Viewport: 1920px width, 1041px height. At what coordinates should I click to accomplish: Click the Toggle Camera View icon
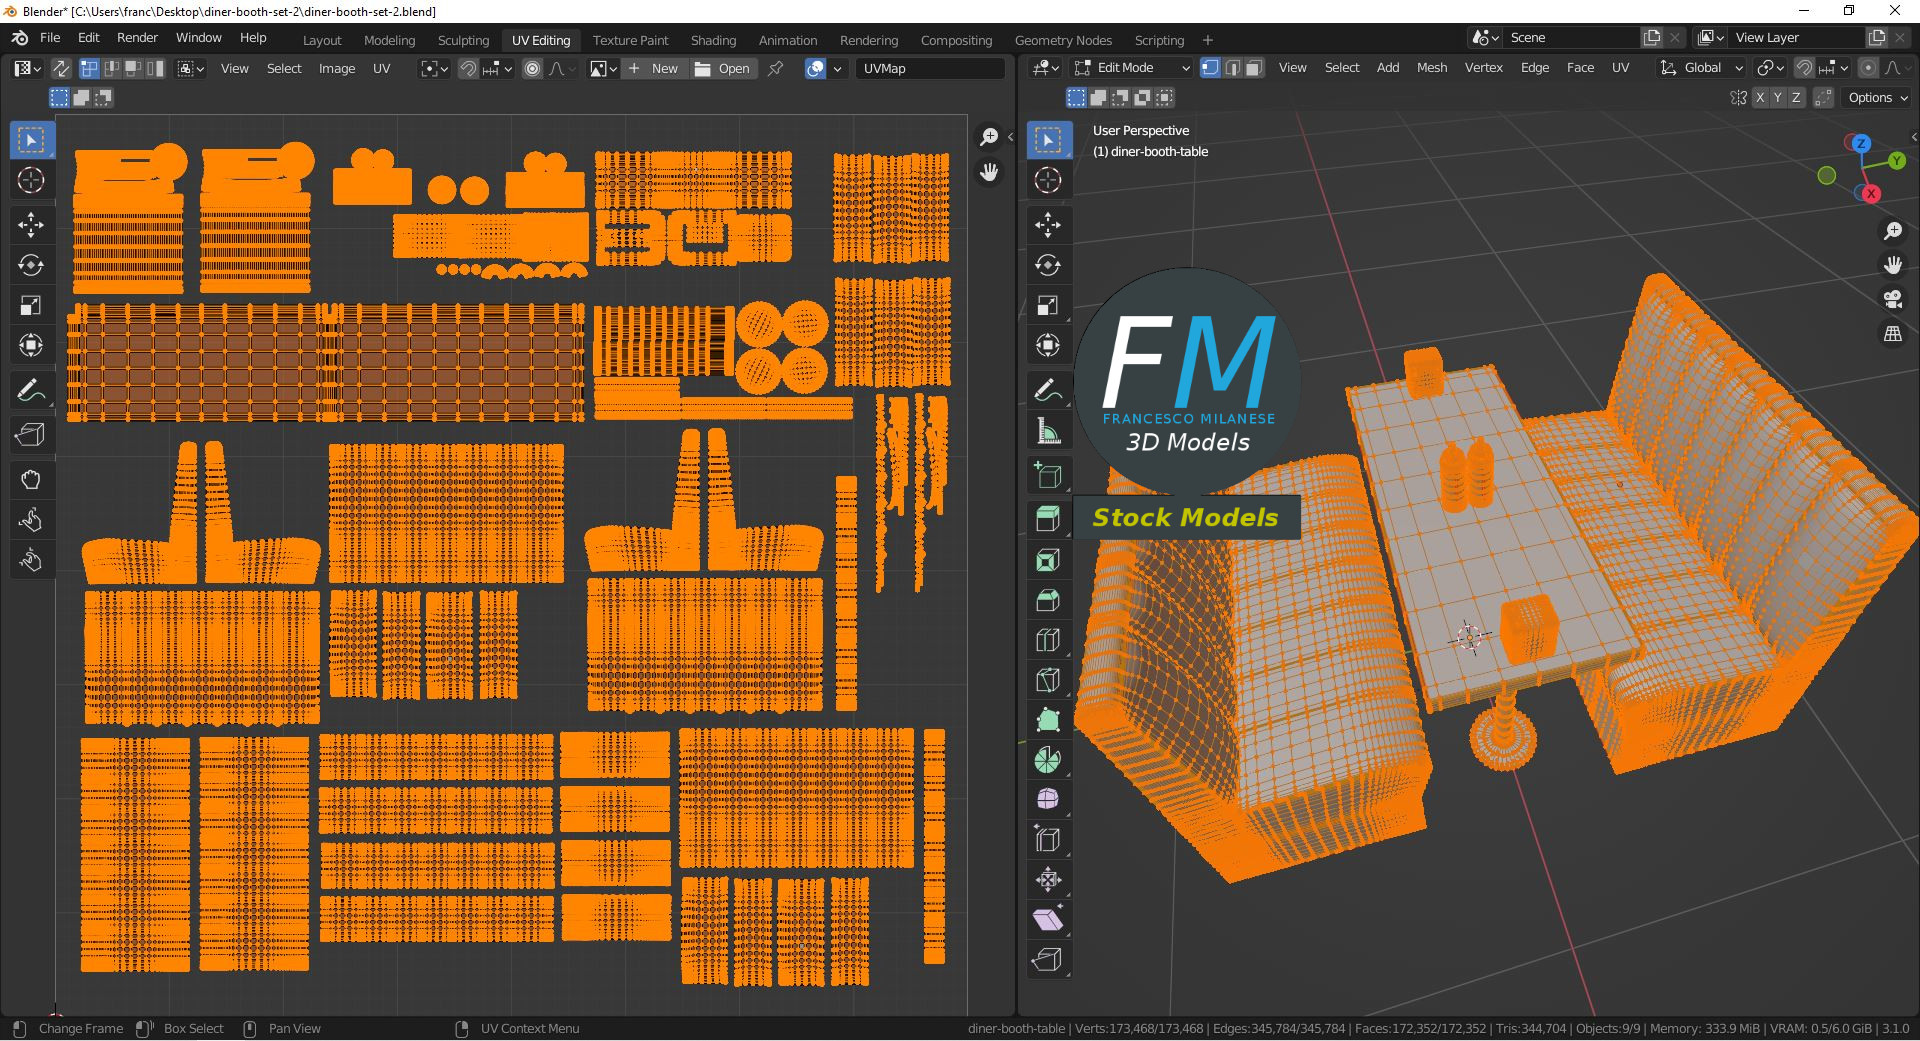pos(1892,299)
